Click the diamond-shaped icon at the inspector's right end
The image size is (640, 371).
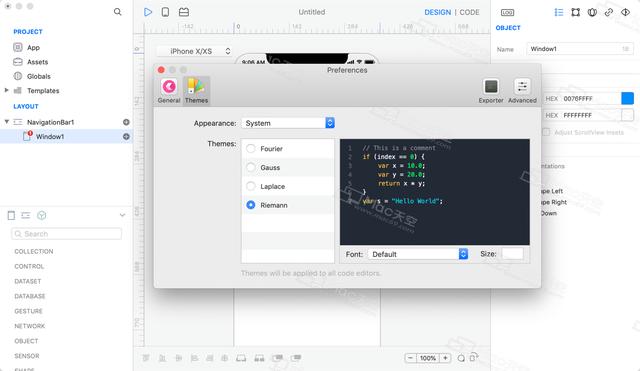(625, 12)
